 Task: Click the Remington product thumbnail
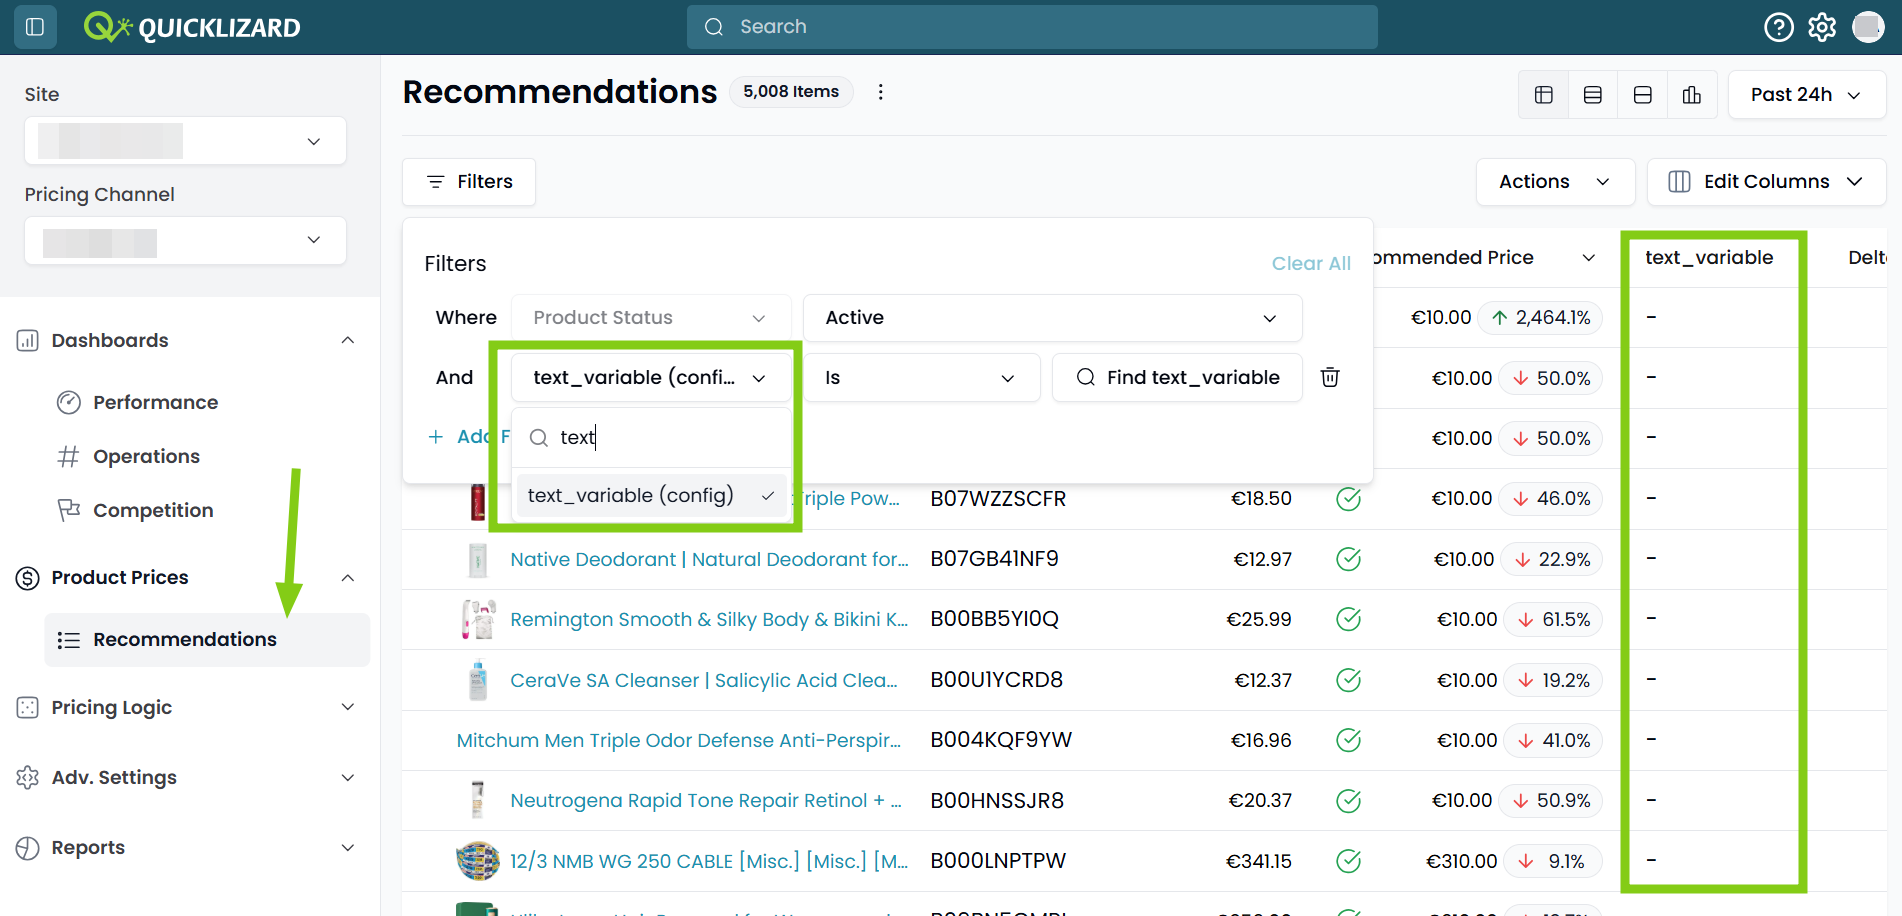point(478,620)
